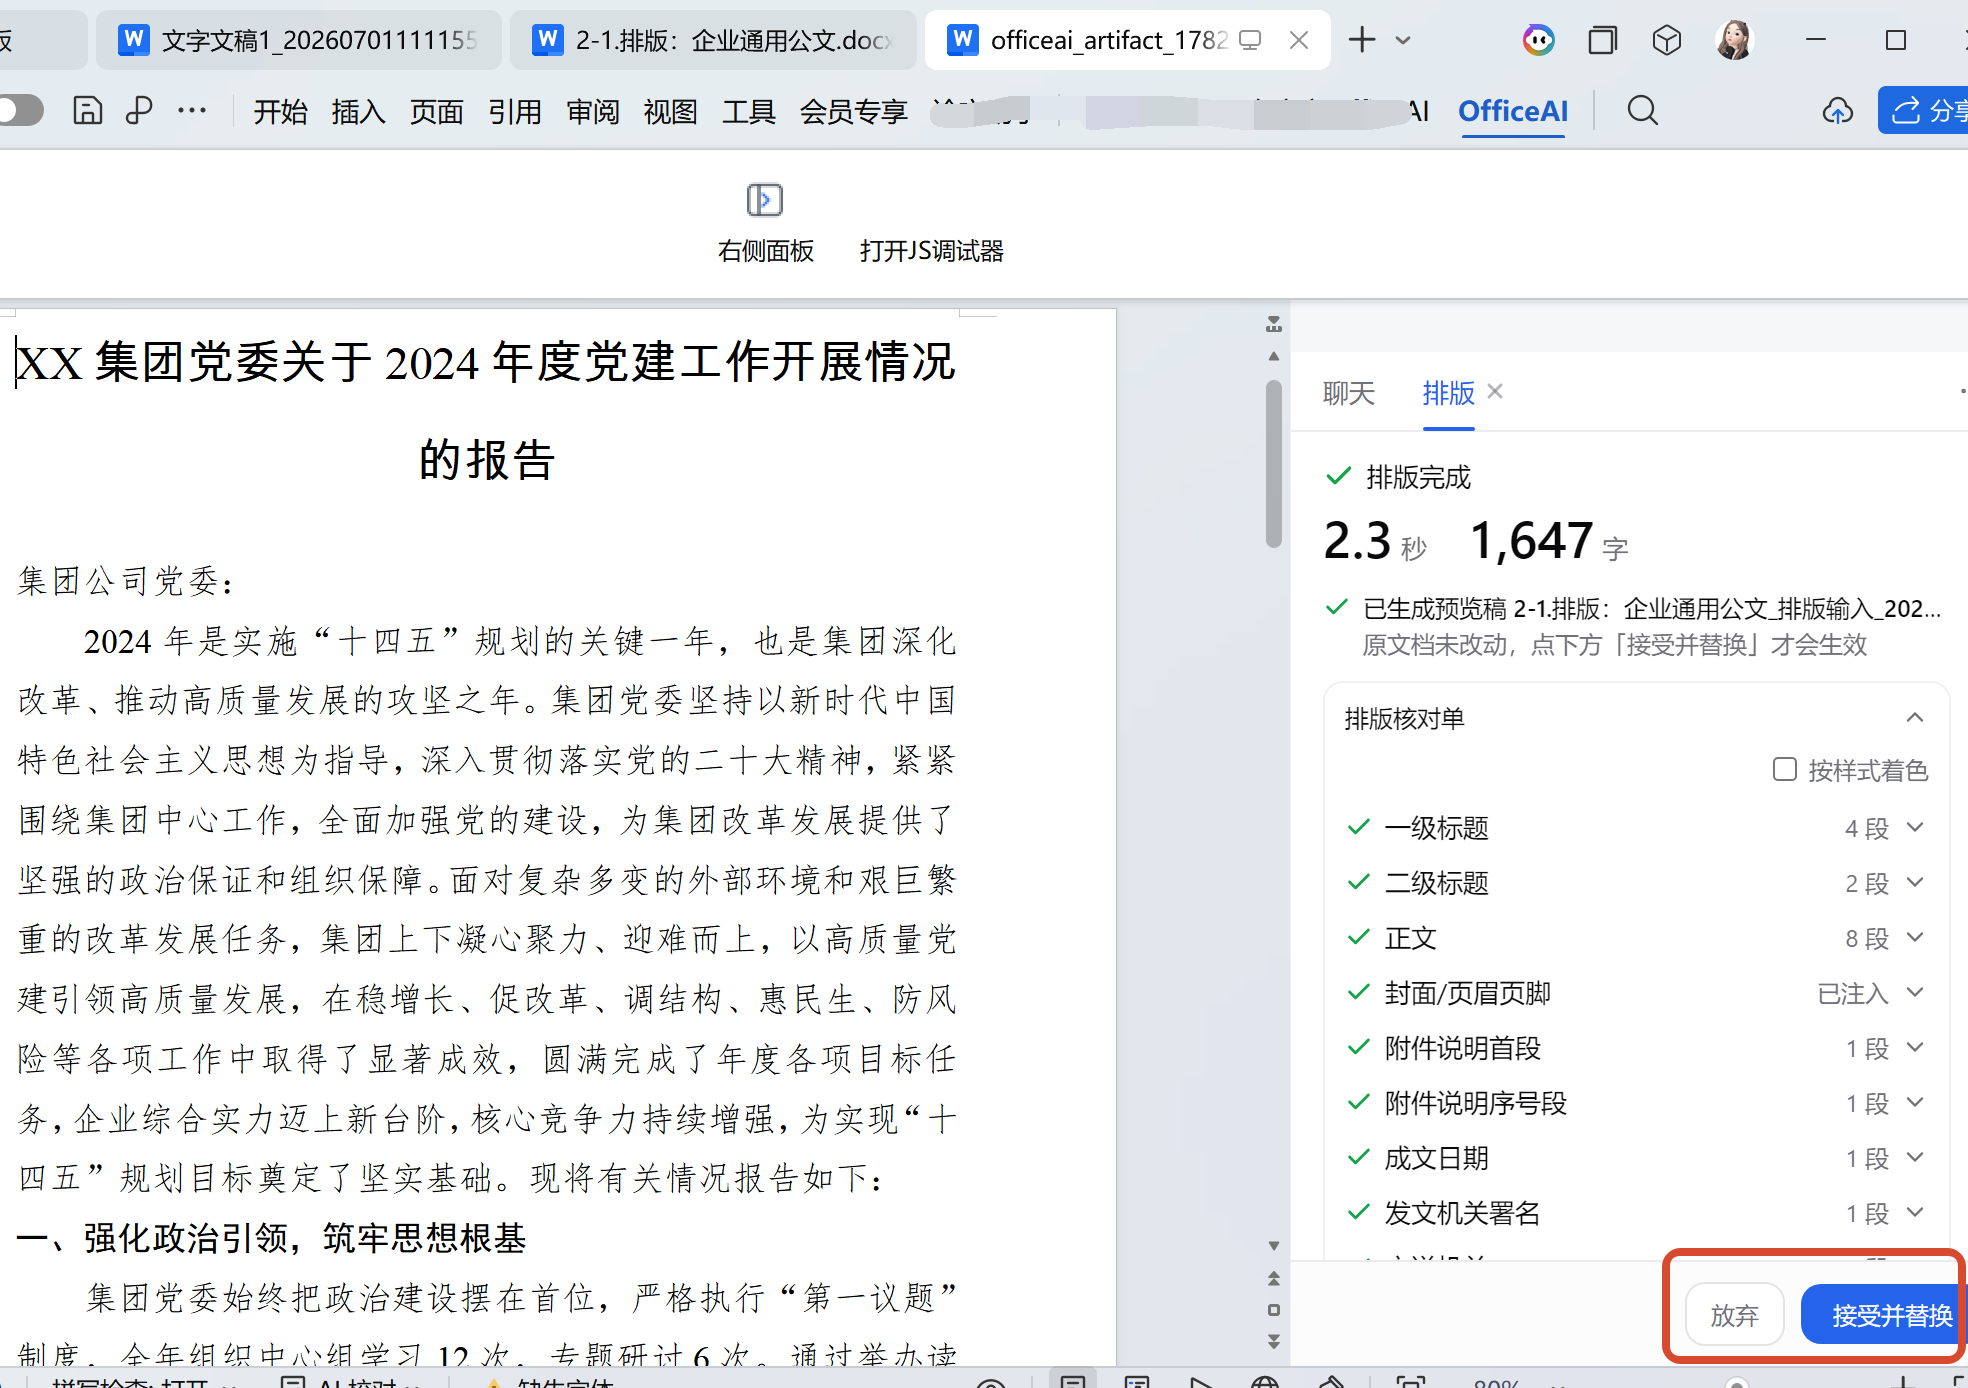Image resolution: width=1968 pixels, height=1388 pixels.
Task: Expand the 发文机关署名 row chevron
Action: (1914, 1212)
